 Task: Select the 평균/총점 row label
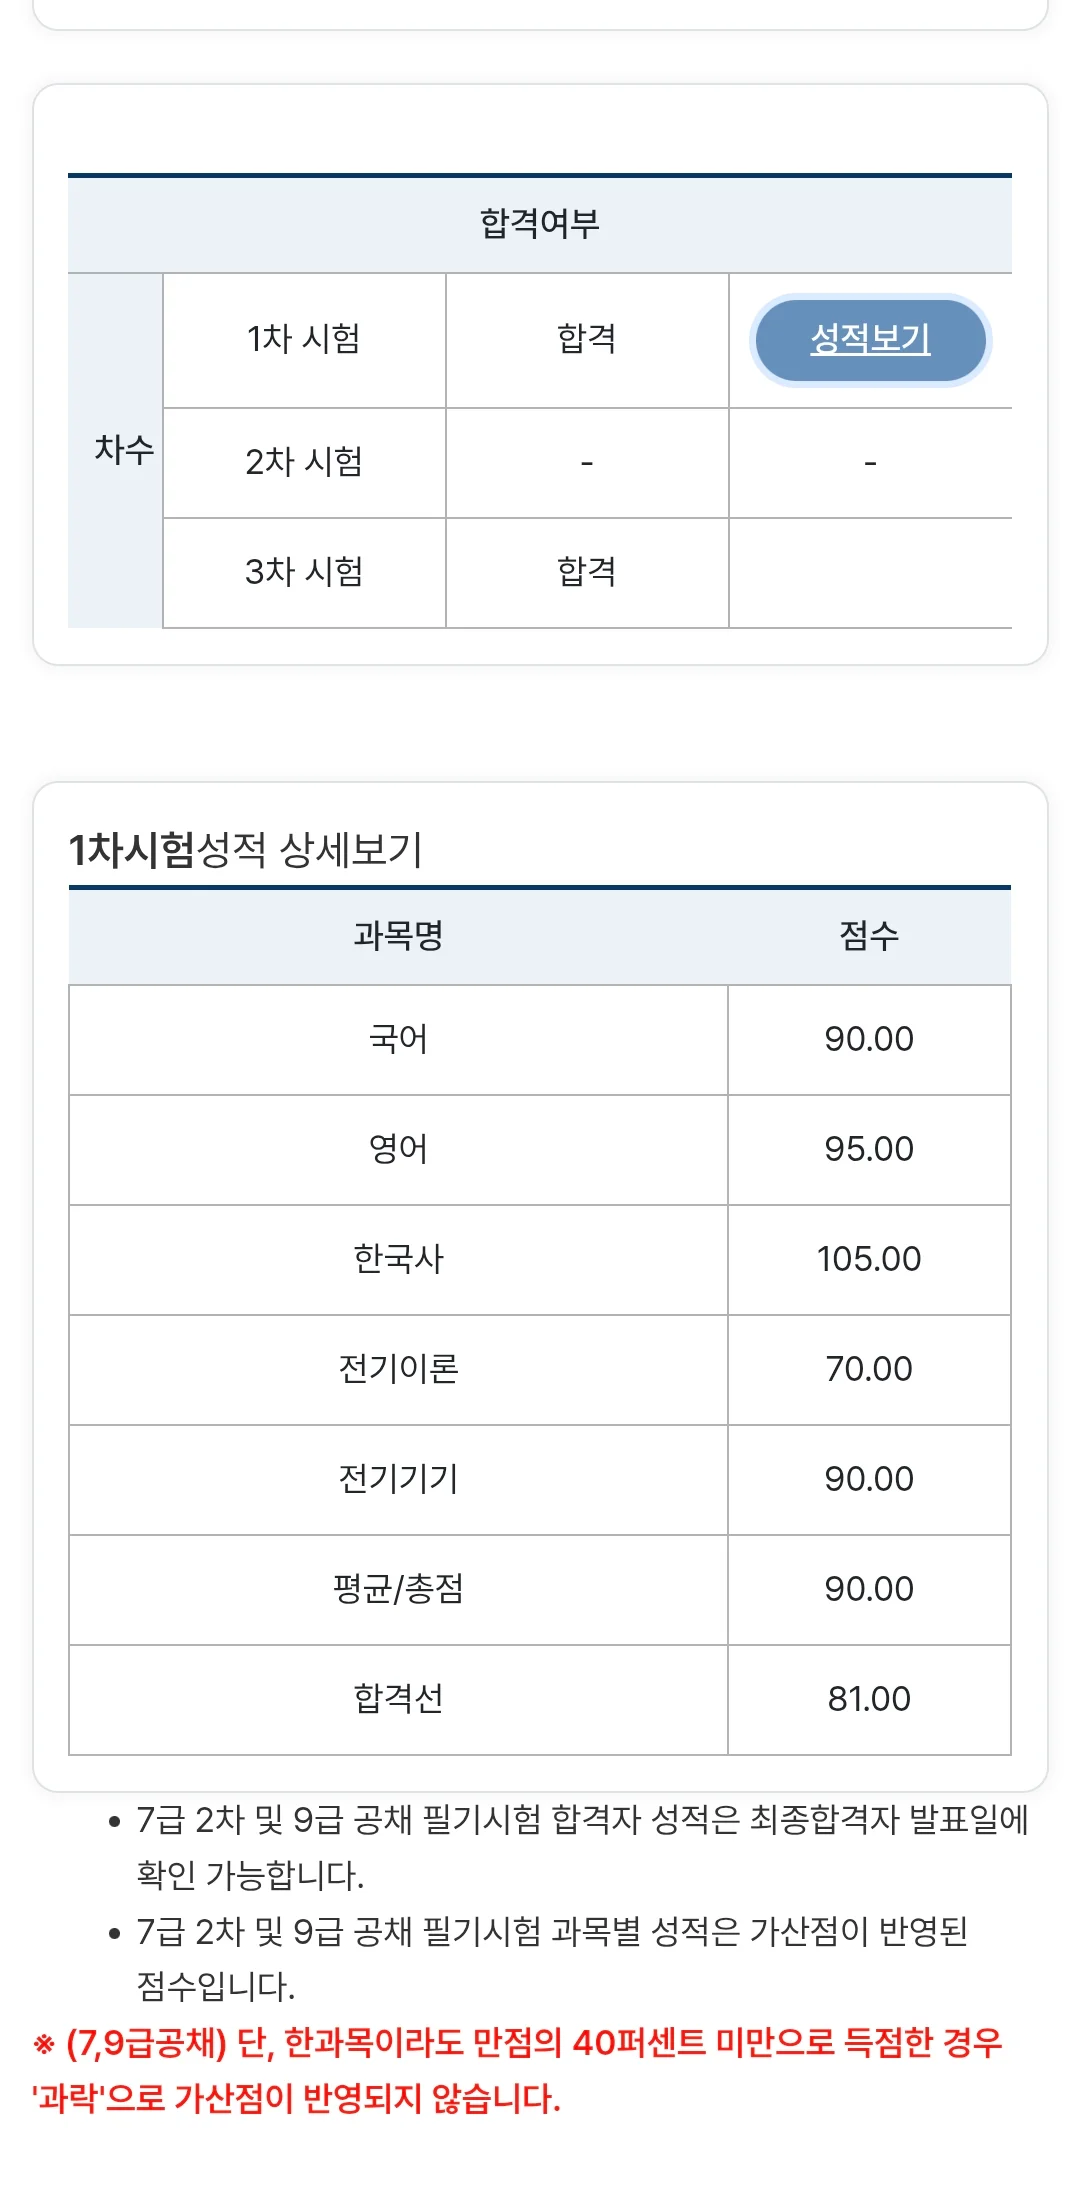398,1590
